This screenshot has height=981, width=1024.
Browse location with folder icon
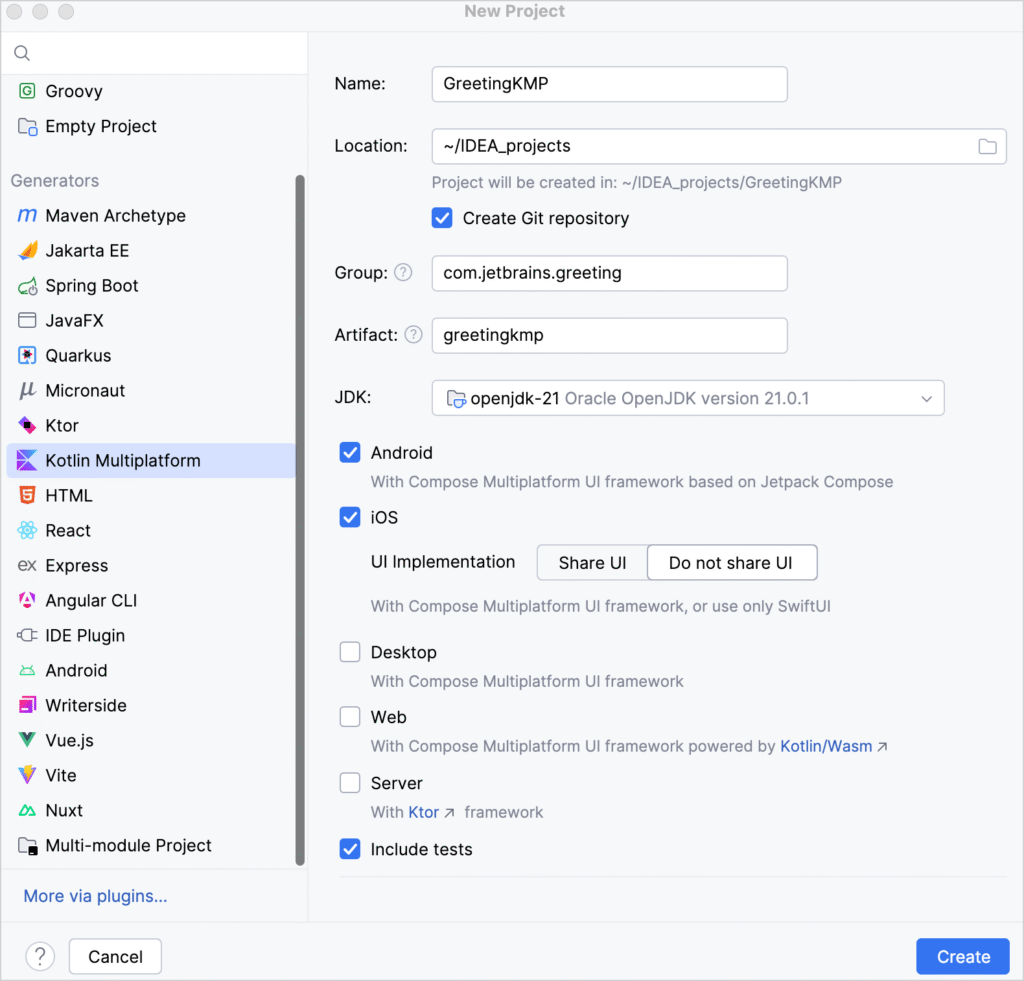(x=987, y=147)
